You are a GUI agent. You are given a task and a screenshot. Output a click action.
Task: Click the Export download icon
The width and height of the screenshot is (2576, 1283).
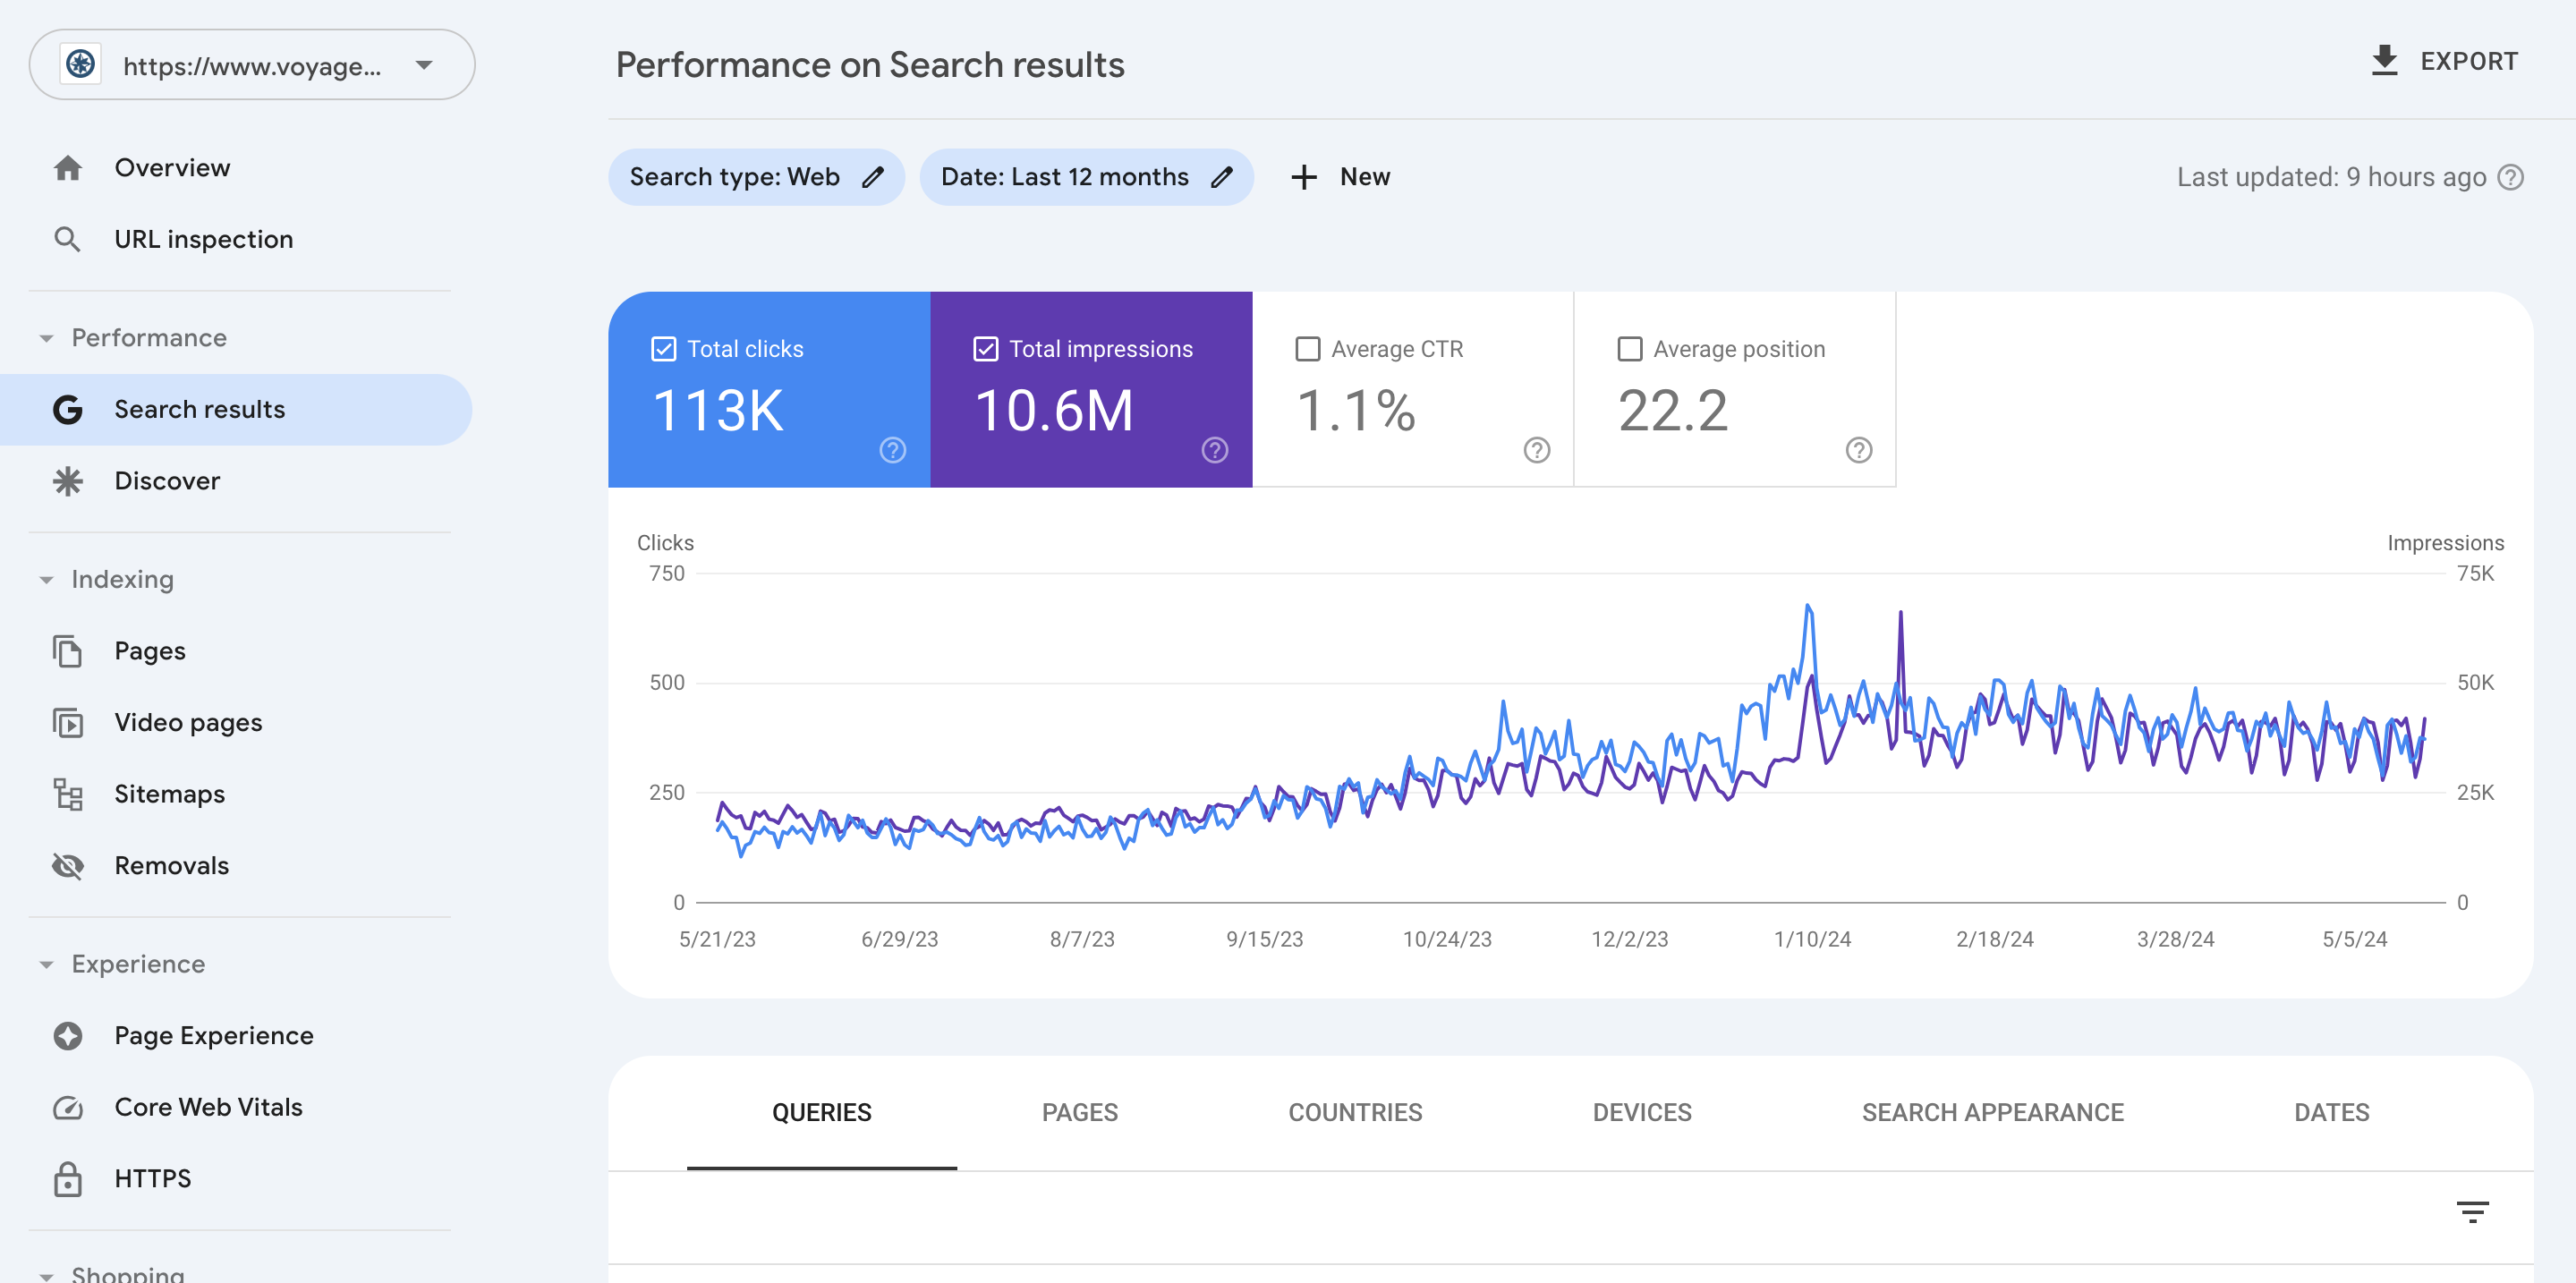[2384, 61]
